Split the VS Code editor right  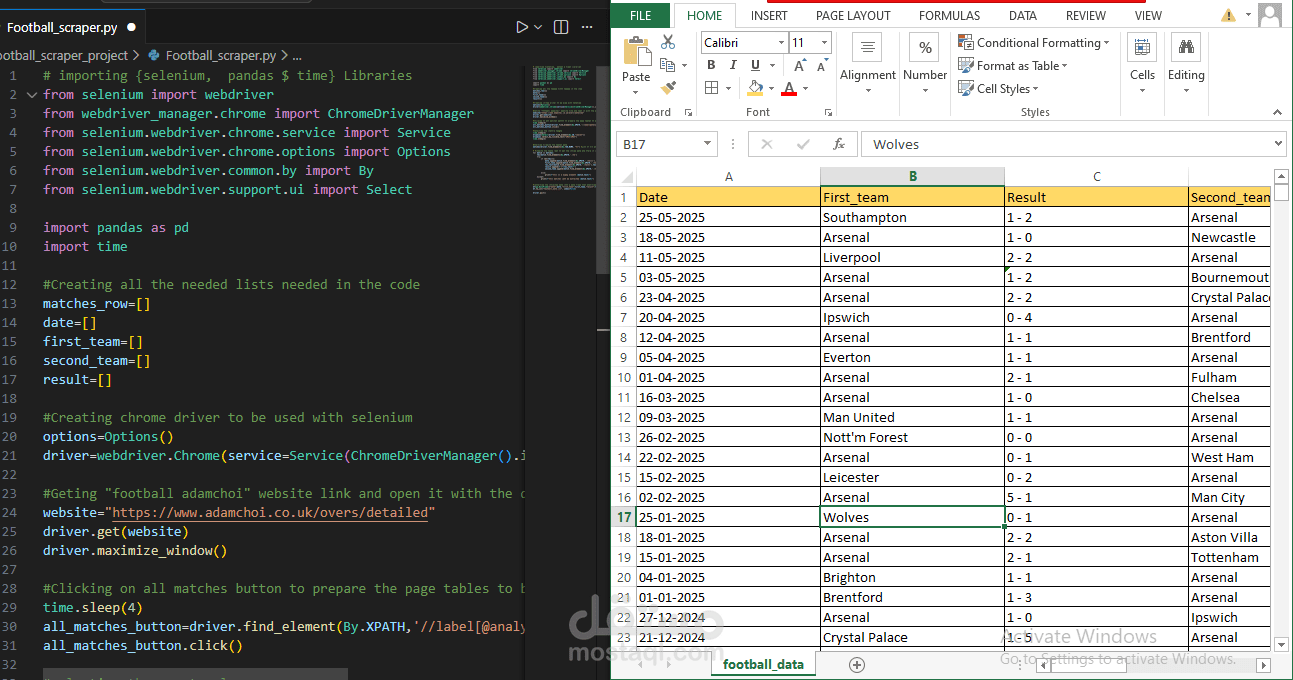(561, 27)
